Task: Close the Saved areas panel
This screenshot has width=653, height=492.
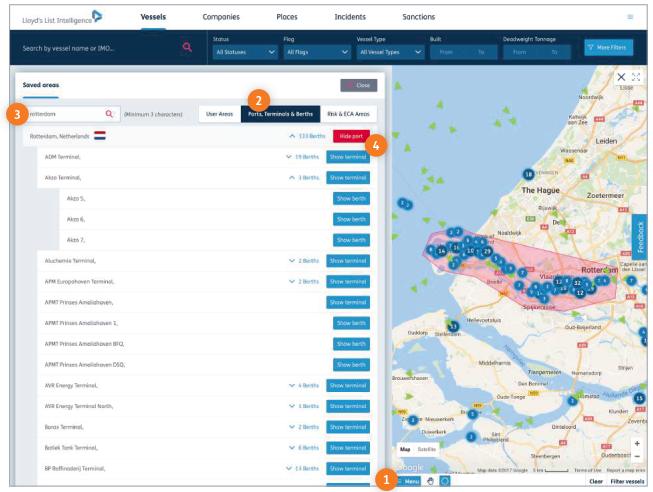Action: click(359, 85)
